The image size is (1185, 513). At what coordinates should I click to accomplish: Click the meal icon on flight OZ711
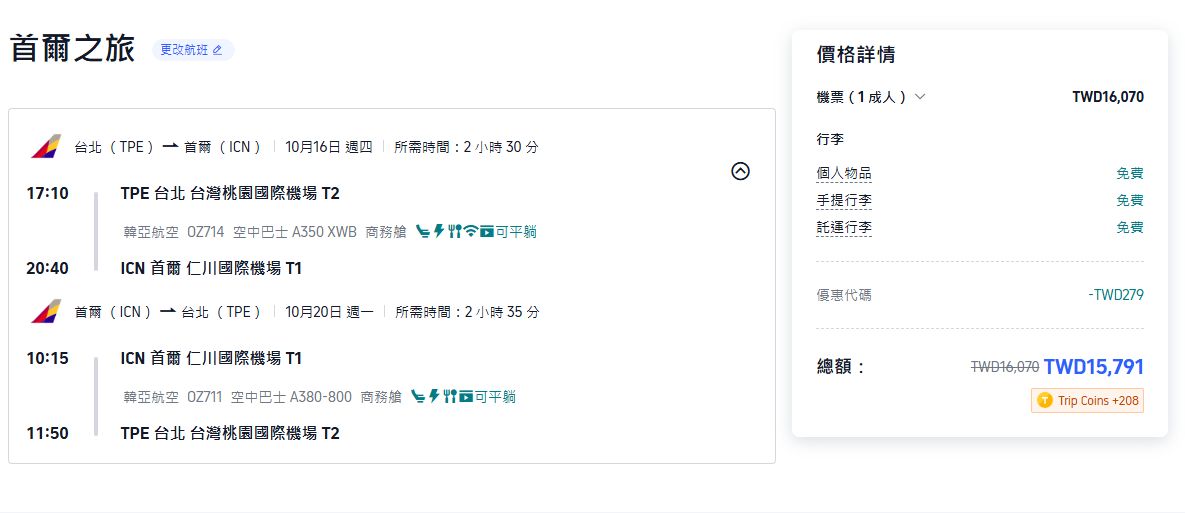point(449,397)
